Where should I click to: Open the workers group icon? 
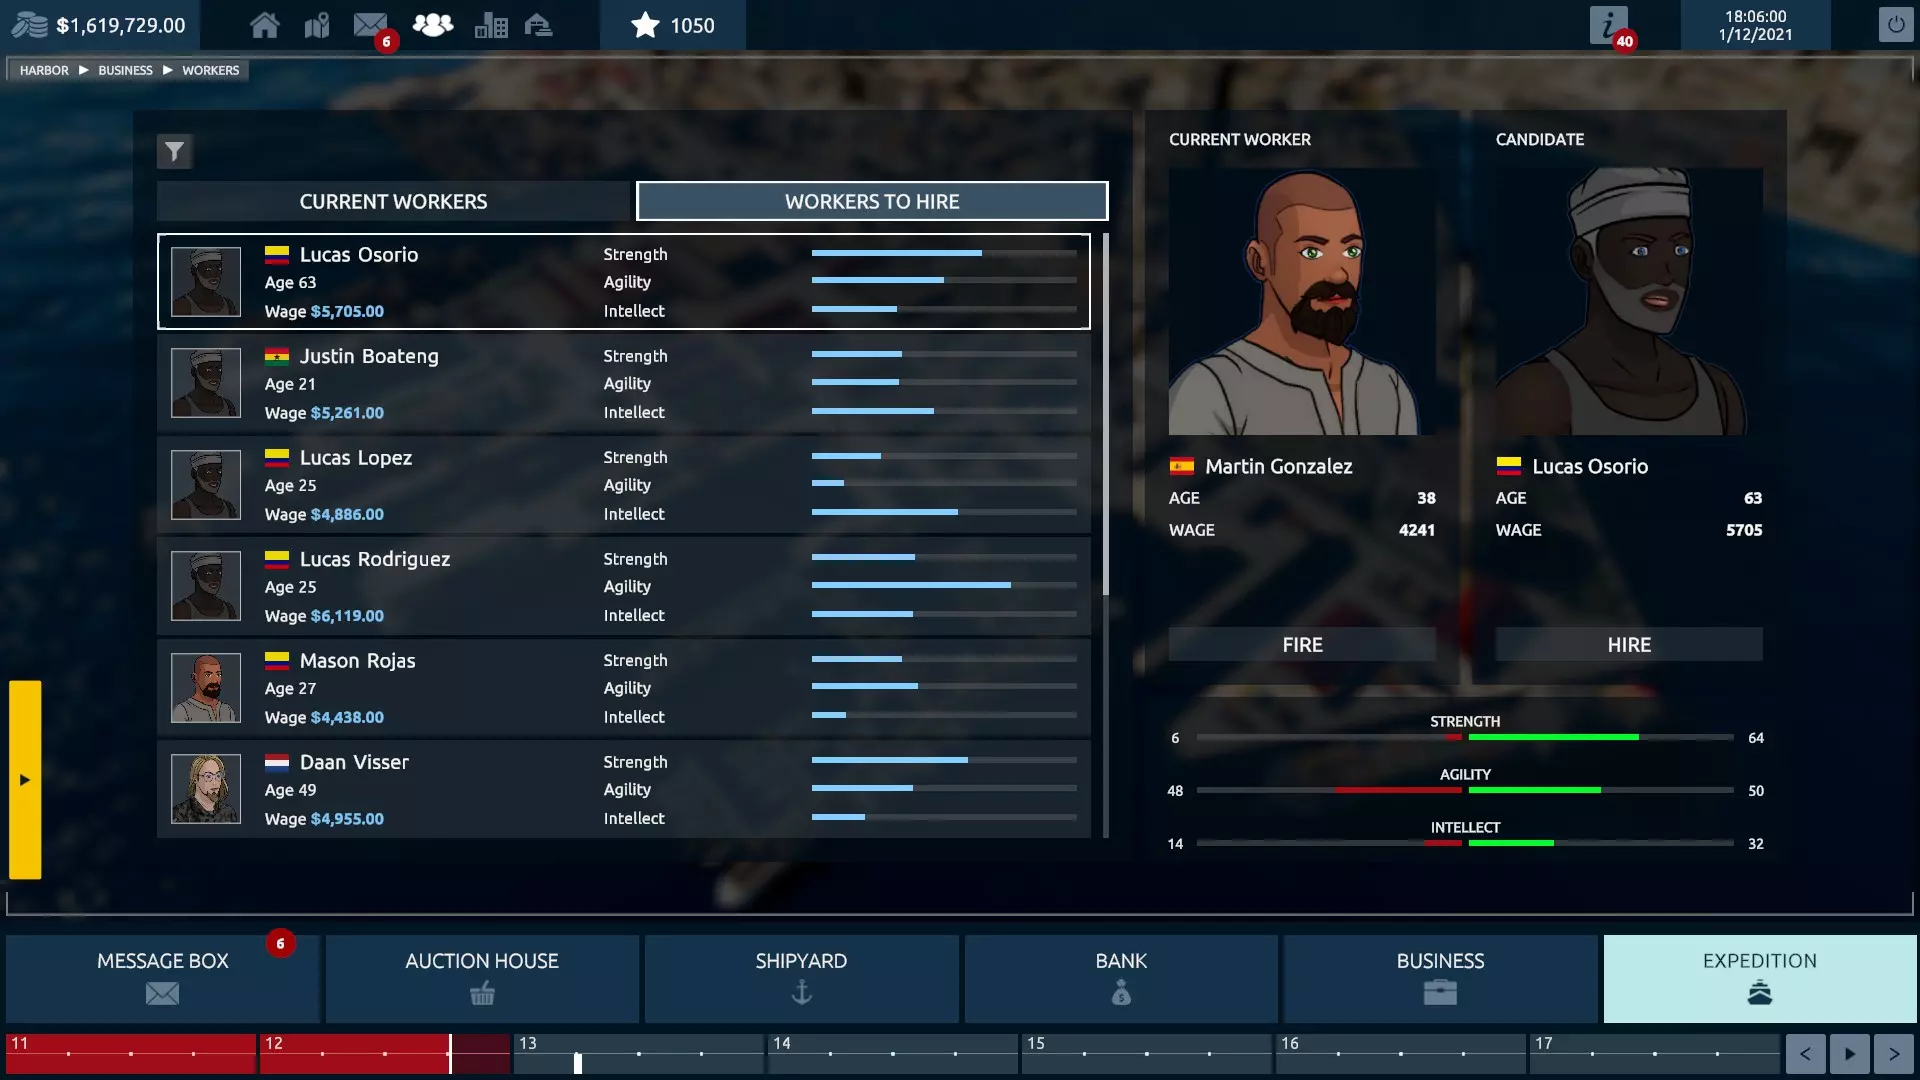click(432, 25)
